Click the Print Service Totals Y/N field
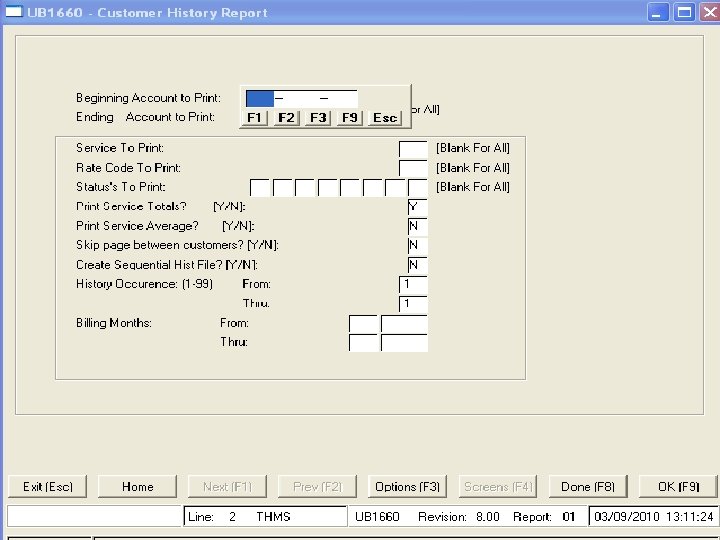This screenshot has height=540, width=720. coord(417,207)
